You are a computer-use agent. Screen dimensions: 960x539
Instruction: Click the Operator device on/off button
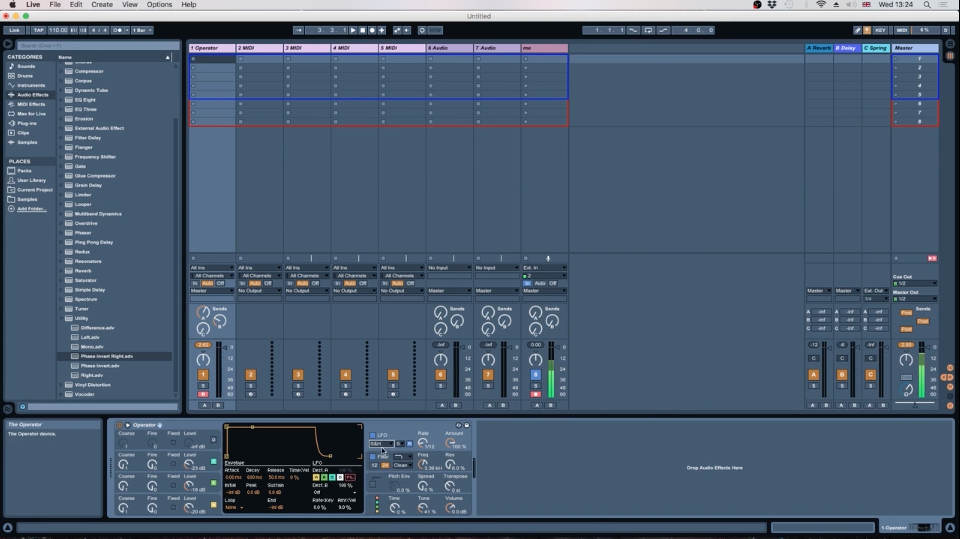(x=119, y=425)
